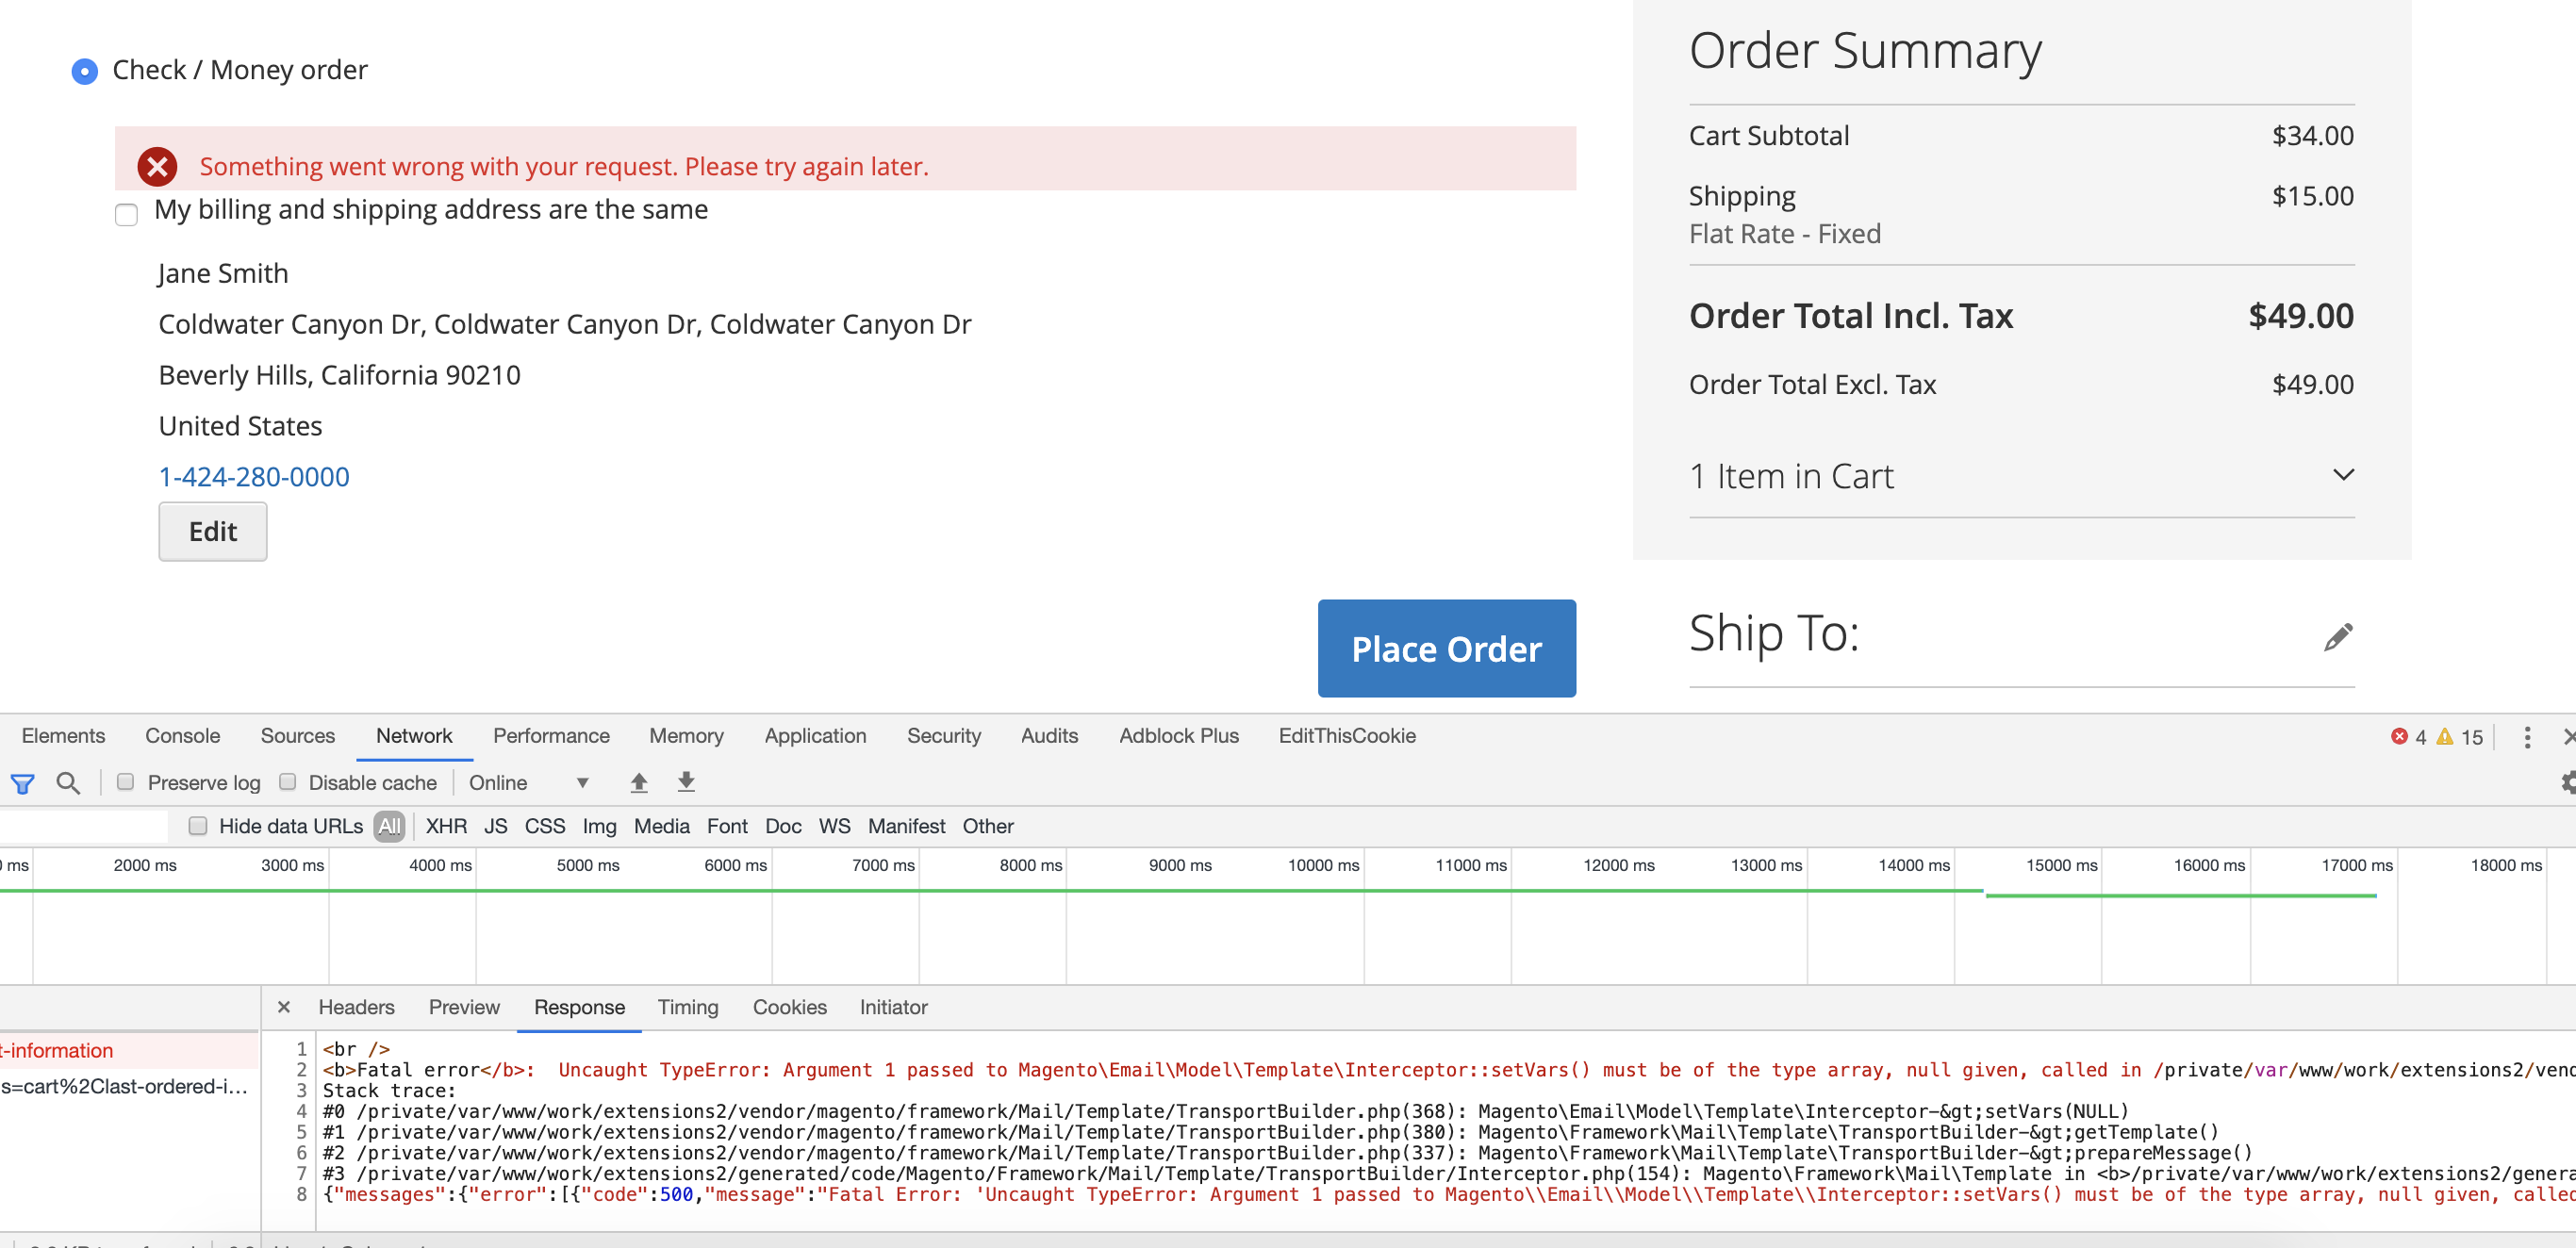Enable the Disable cache option
Image resolution: width=2576 pixels, height=1248 pixels.
coord(289,783)
